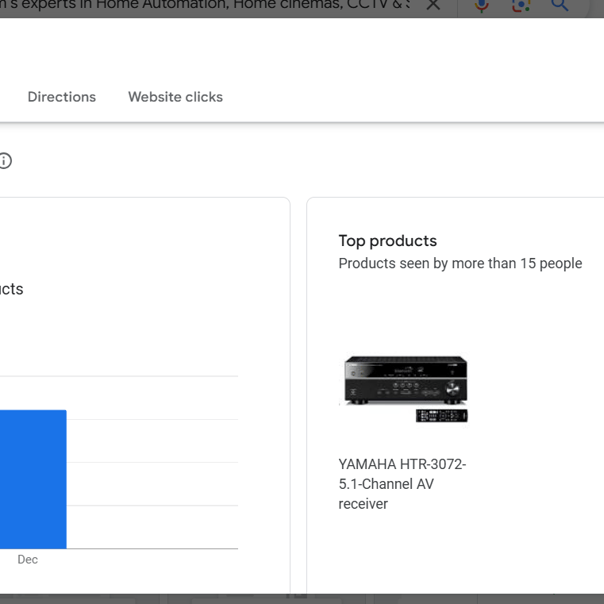Clear the search box with the X icon
The width and height of the screenshot is (604, 604).
click(x=433, y=5)
